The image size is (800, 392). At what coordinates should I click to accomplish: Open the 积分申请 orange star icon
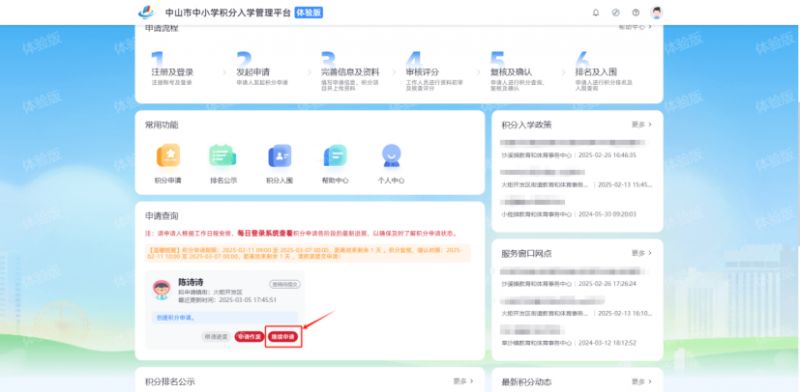coord(168,156)
